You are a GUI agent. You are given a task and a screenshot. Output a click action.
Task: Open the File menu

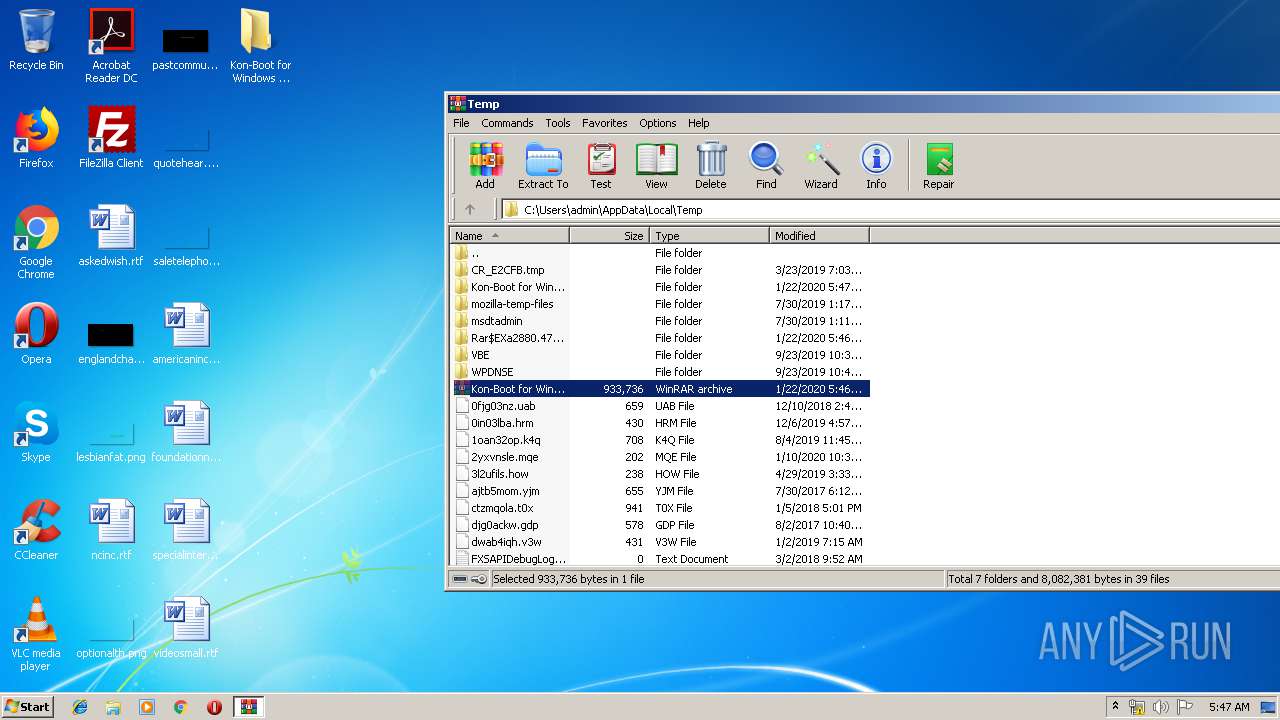(461, 123)
